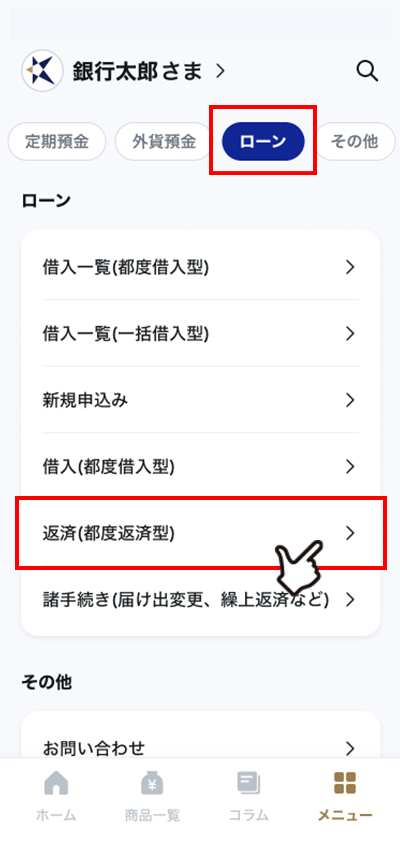Open the bank logo avatar
400x866 pixels.
42,71
